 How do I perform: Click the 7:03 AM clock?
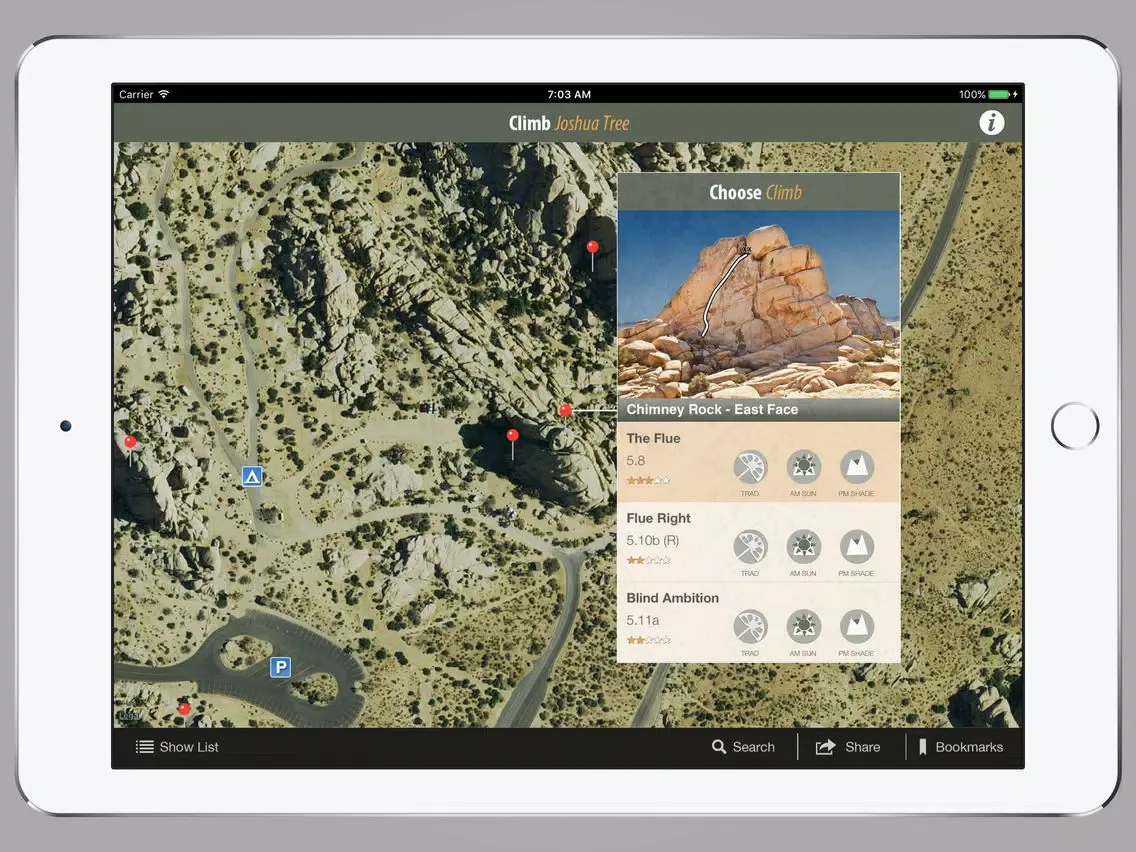(569, 94)
